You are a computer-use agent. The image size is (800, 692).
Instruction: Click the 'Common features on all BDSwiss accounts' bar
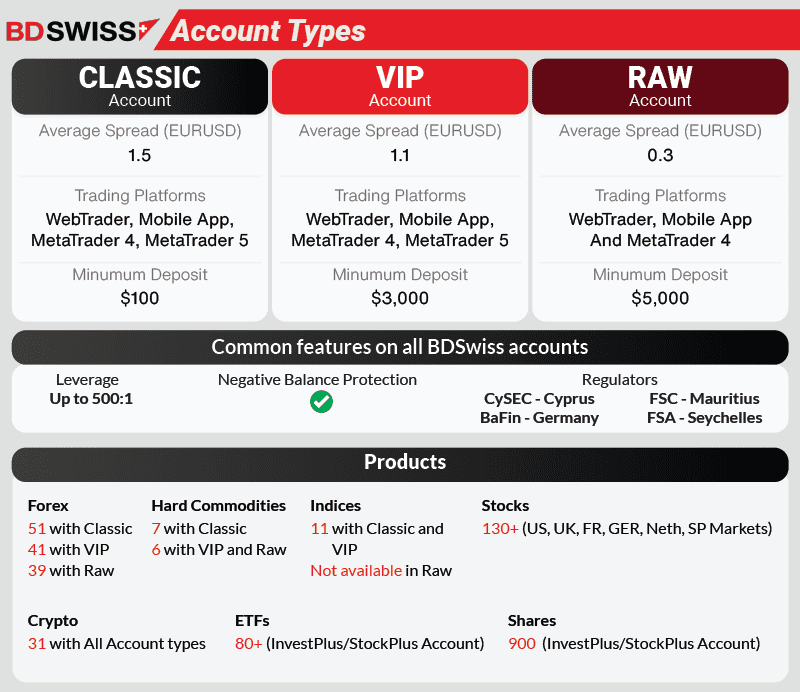coord(400,347)
